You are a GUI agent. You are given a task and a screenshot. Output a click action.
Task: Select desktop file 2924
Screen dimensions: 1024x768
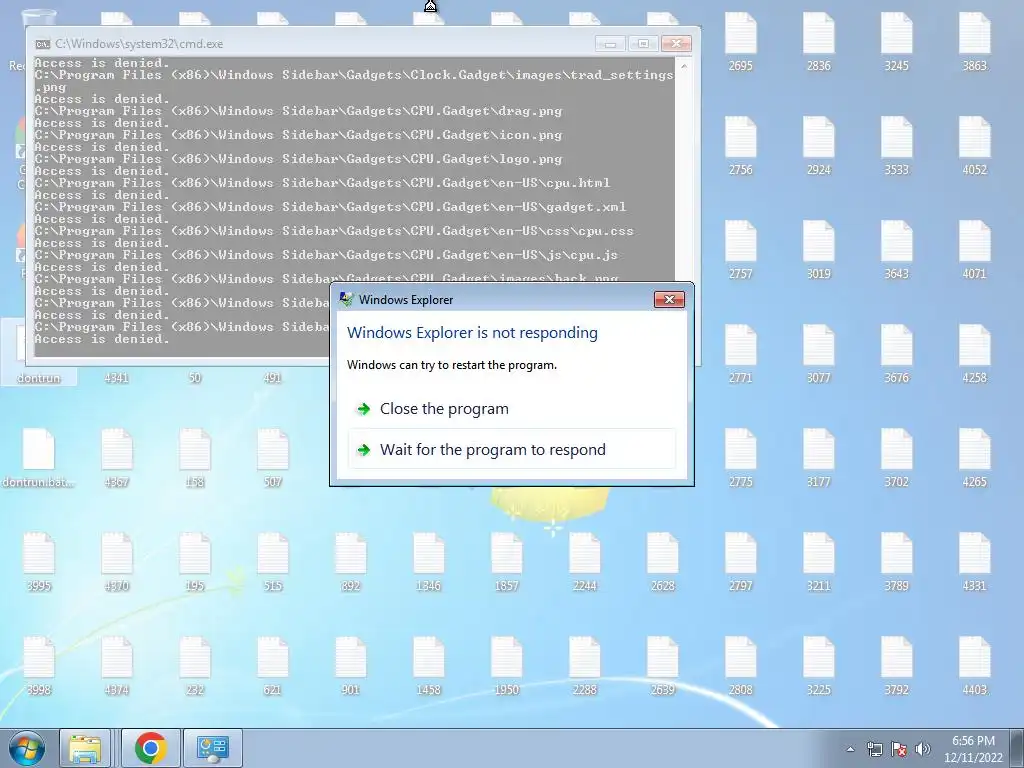[818, 146]
